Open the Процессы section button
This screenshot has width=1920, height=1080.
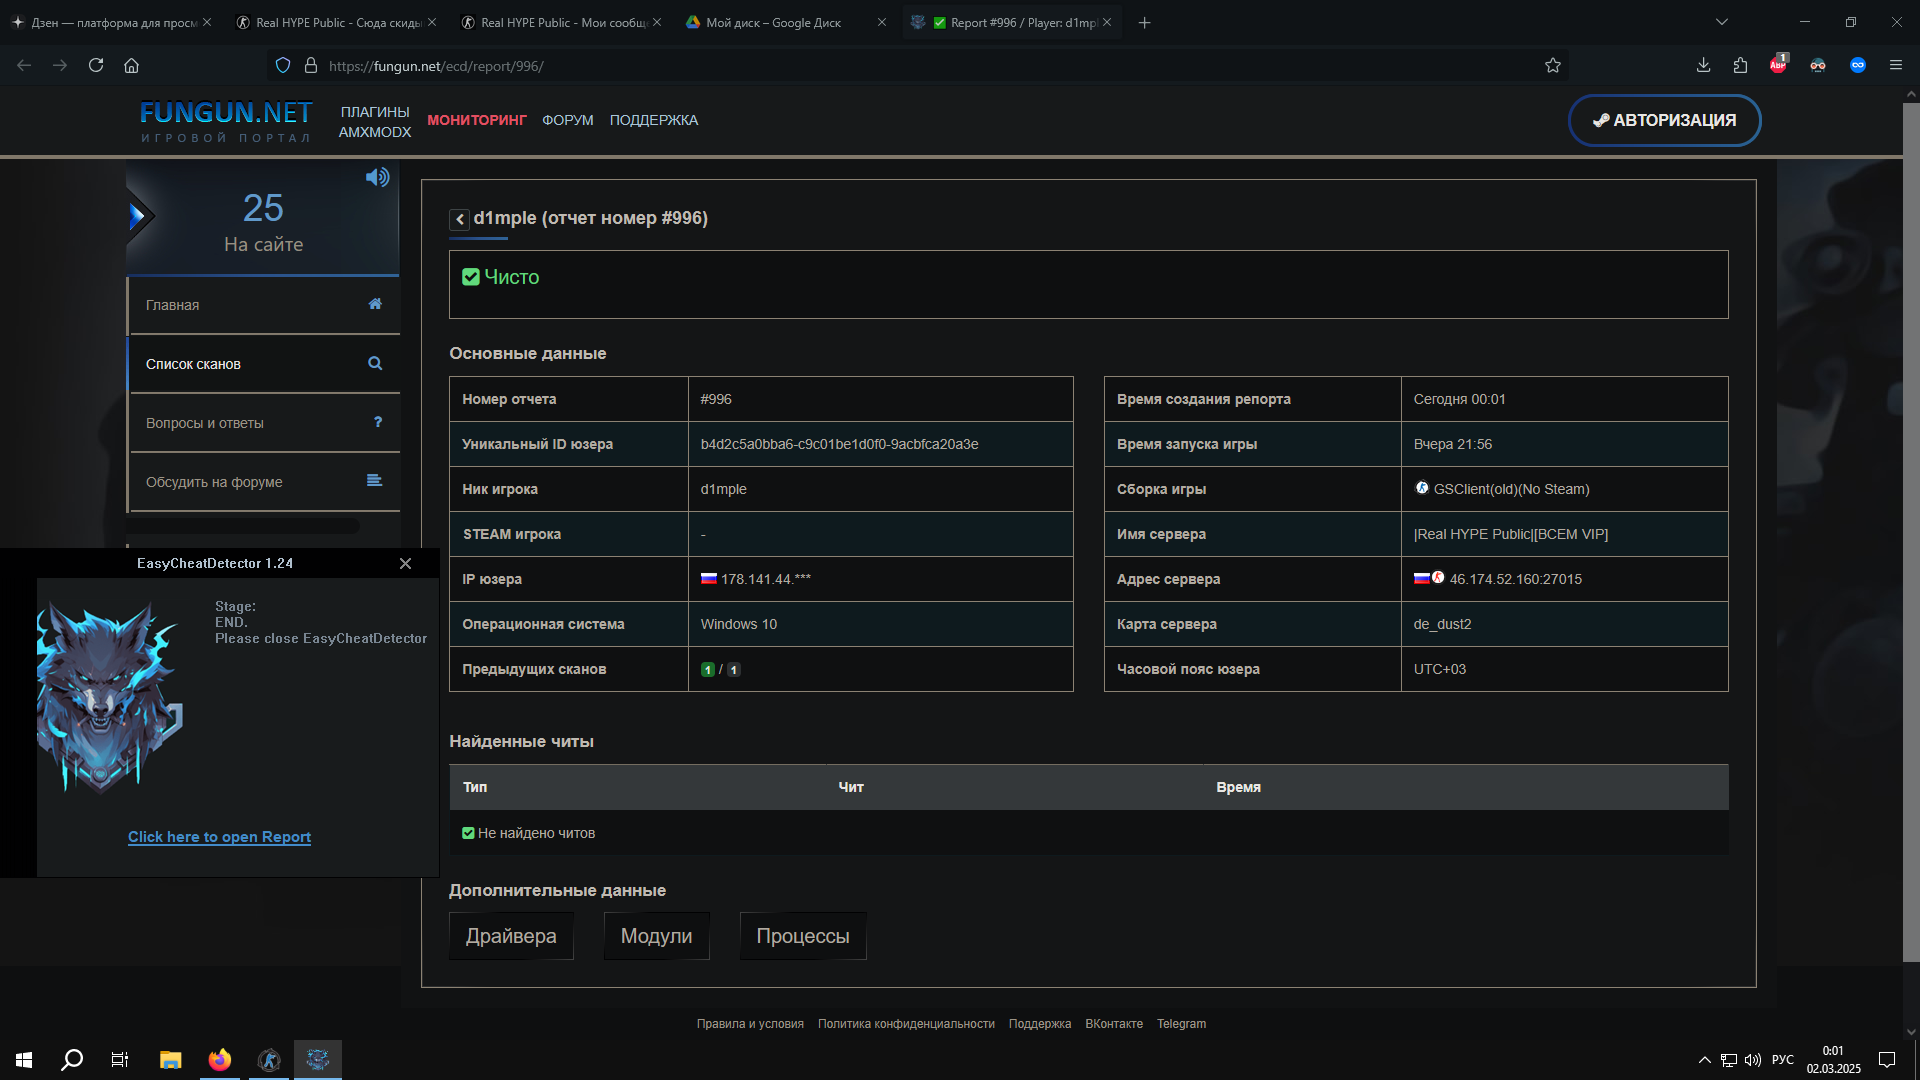(x=803, y=936)
